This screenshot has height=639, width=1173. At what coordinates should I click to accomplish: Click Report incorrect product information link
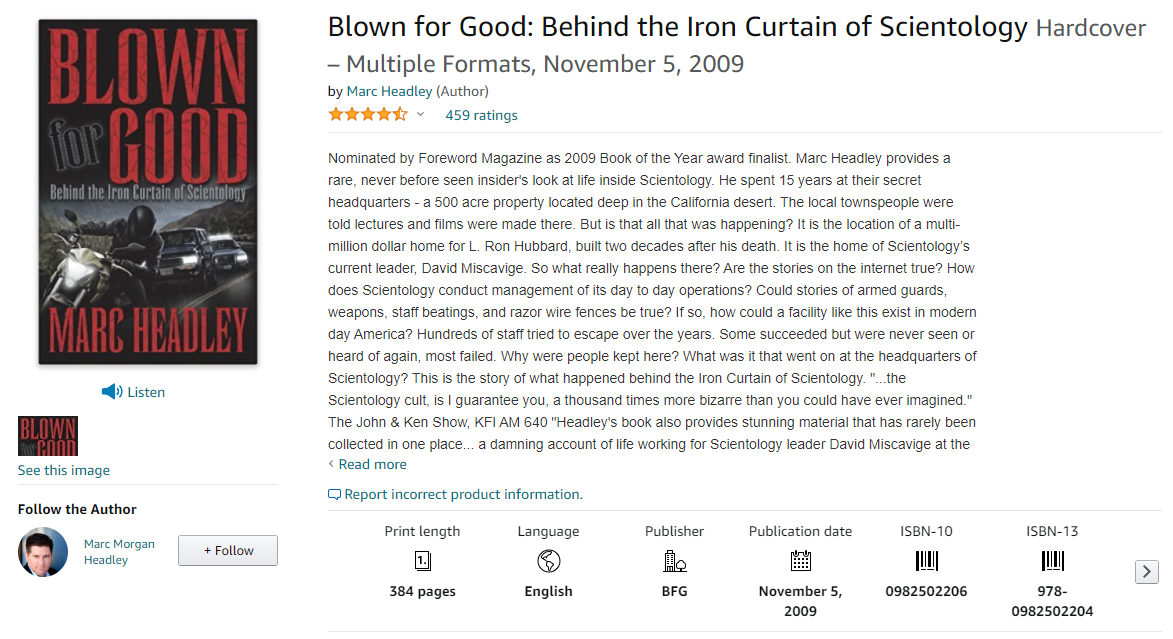pyautogui.click(x=463, y=495)
